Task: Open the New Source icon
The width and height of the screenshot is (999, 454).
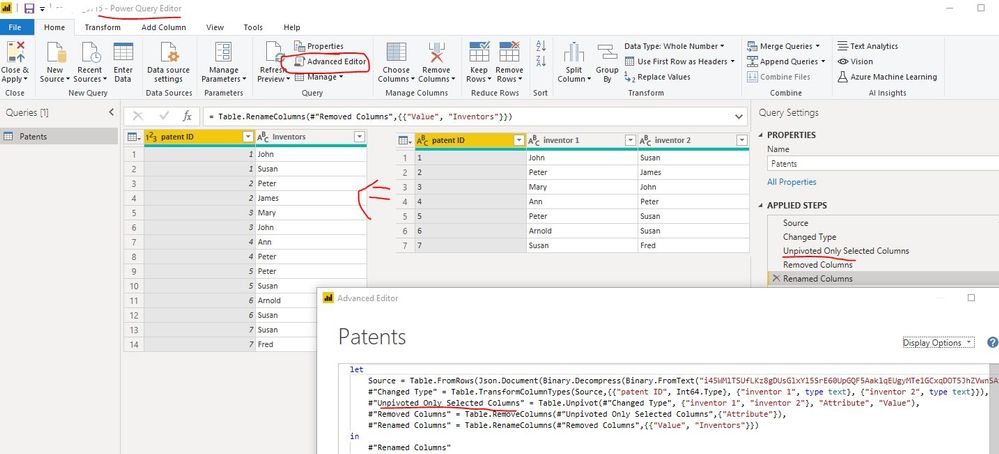Action: coord(55,52)
